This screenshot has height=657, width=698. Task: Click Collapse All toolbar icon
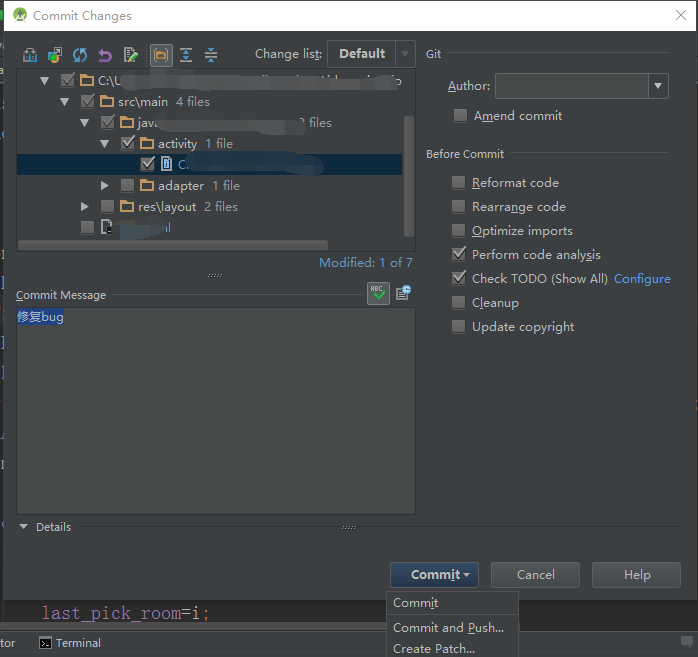[x=211, y=55]
